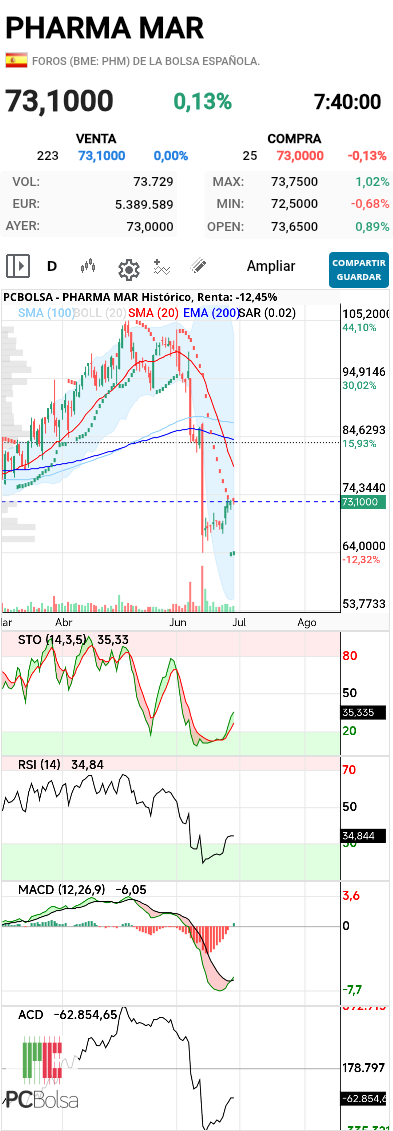Click the VOL value 73.729

coord(153,182)
